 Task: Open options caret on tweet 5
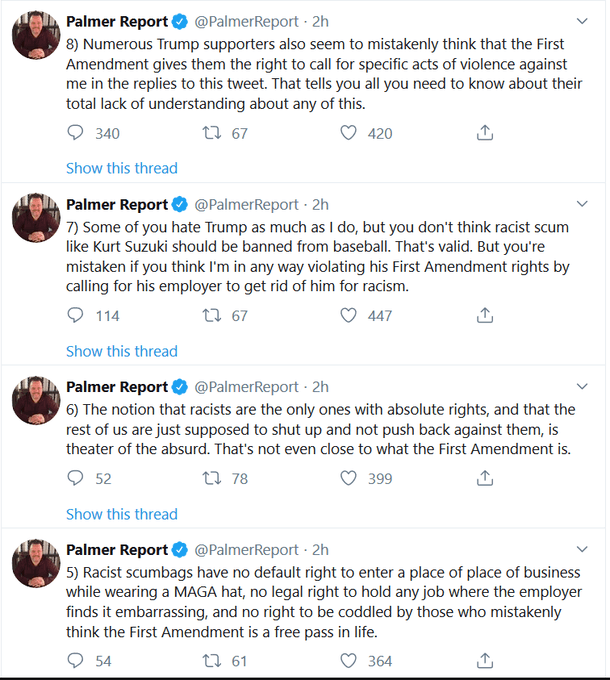pos(583,550)
